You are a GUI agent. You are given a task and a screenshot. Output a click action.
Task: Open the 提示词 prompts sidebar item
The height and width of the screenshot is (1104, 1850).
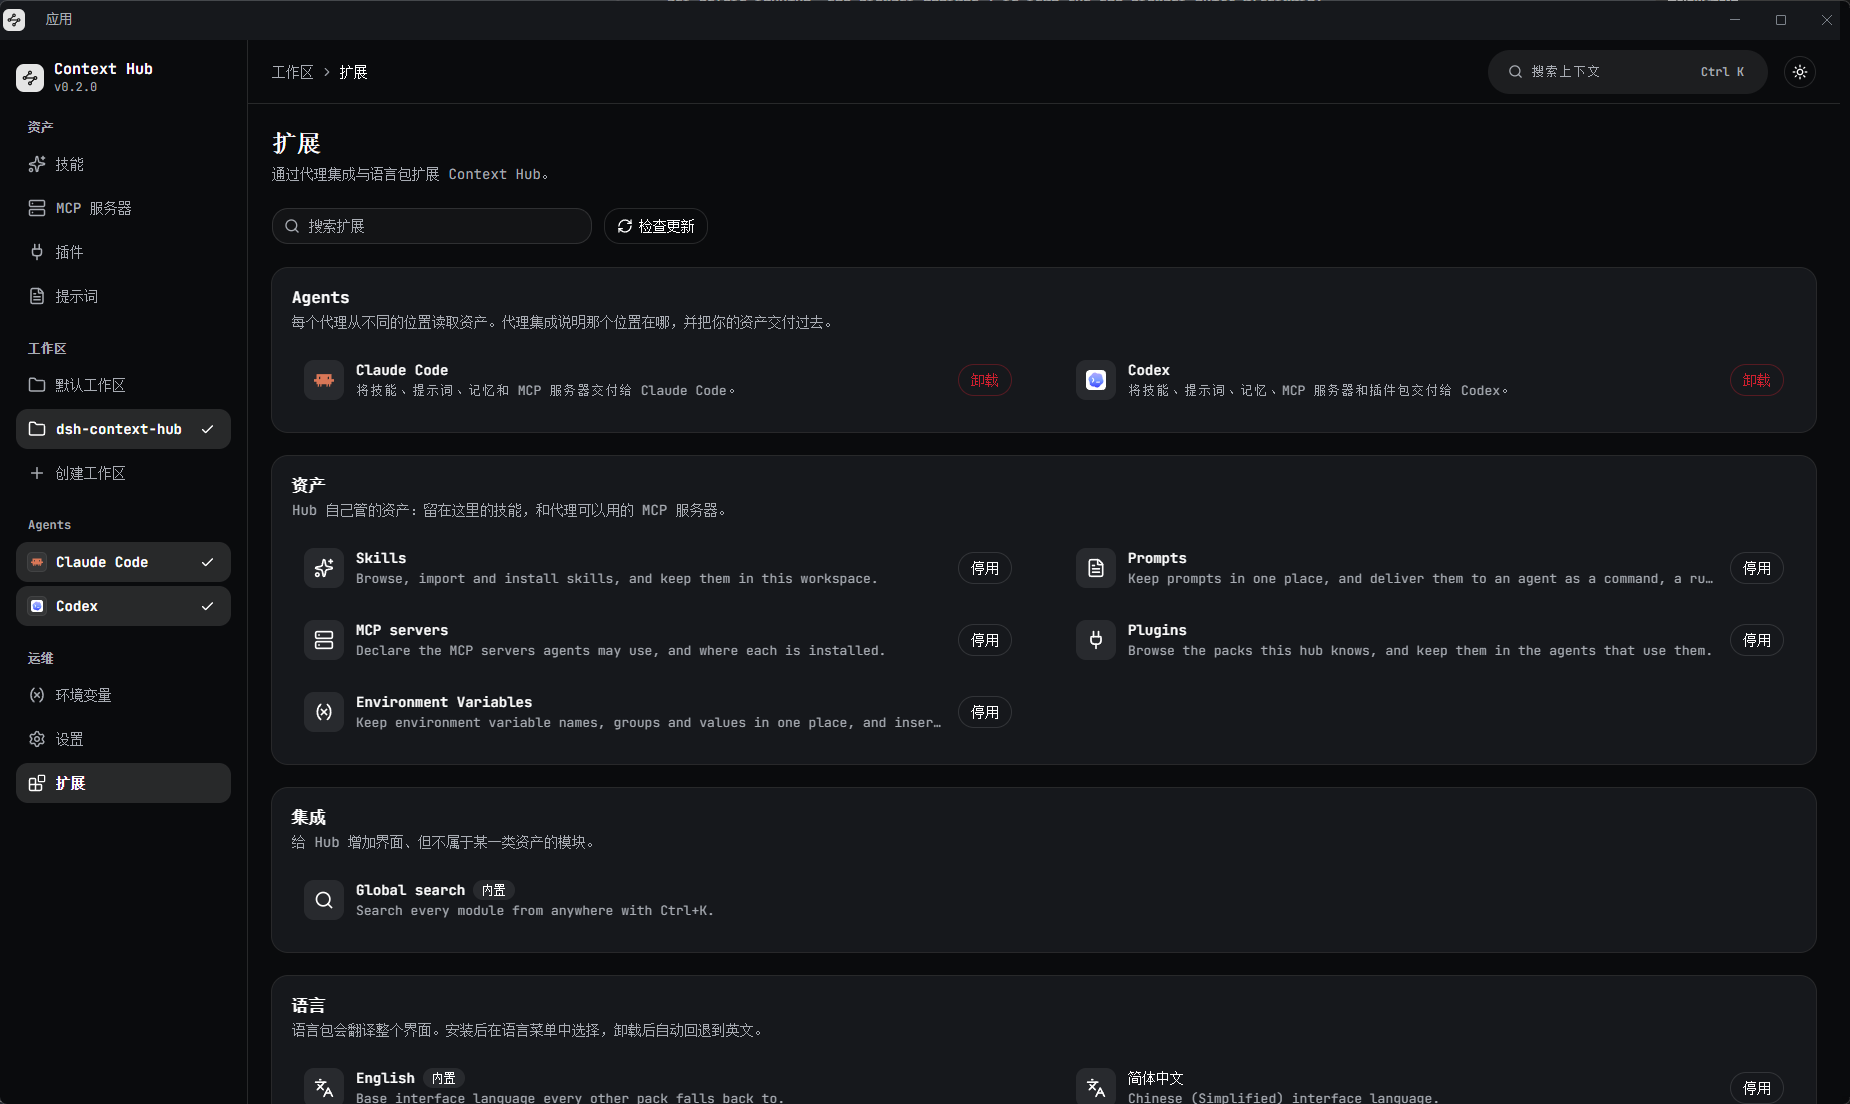(x=123, y=296)
